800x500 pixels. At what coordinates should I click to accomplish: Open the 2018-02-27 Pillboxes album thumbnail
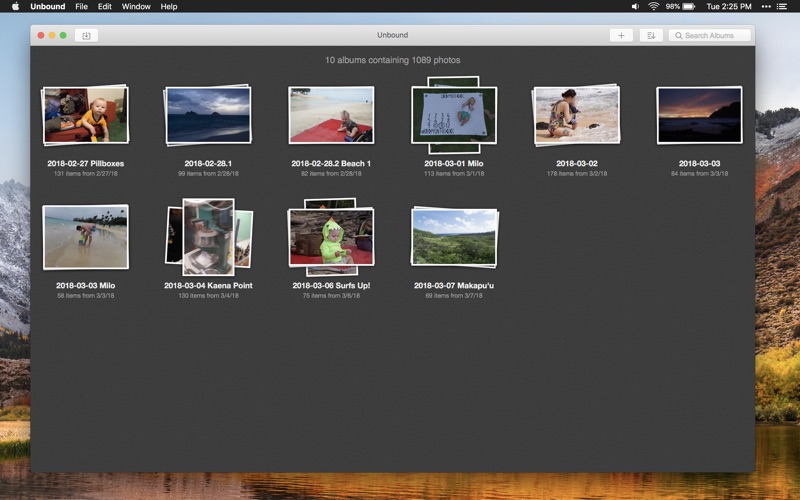click(x=86, y=115)
